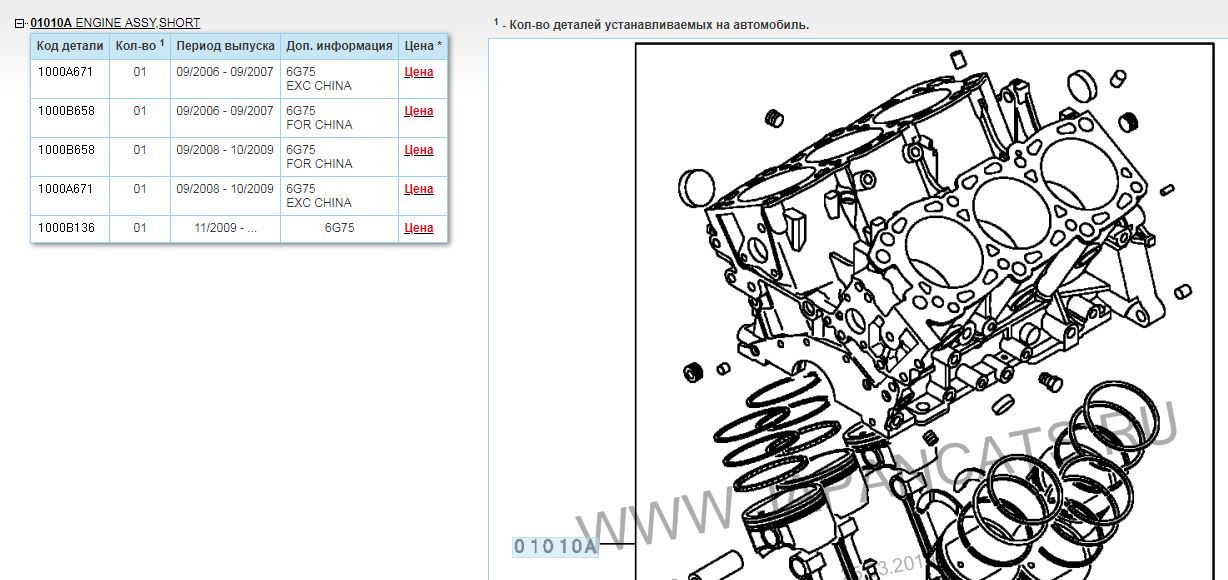Click the footnote about Кол-во деталей
The width and height of the screenshot is (1228, 580).
pyautogui.click(x=655, y=24)
